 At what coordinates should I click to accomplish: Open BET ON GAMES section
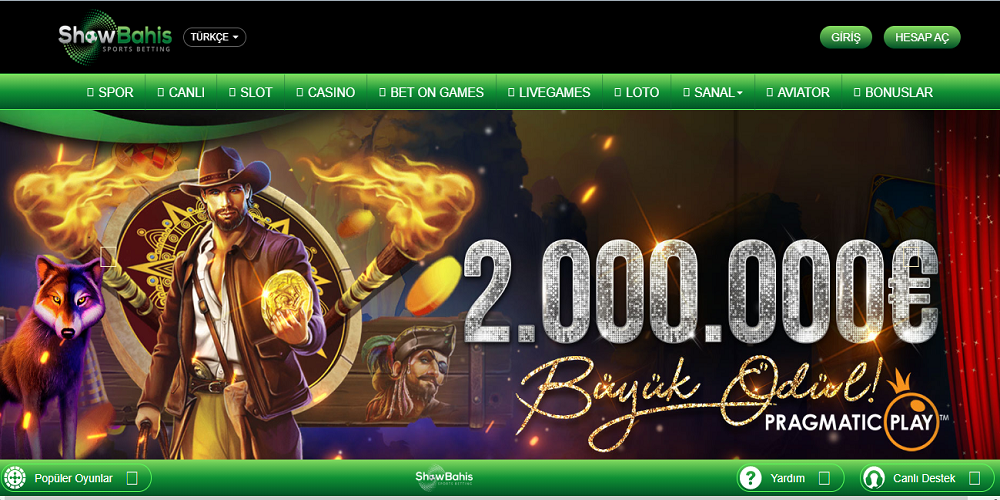432,92
